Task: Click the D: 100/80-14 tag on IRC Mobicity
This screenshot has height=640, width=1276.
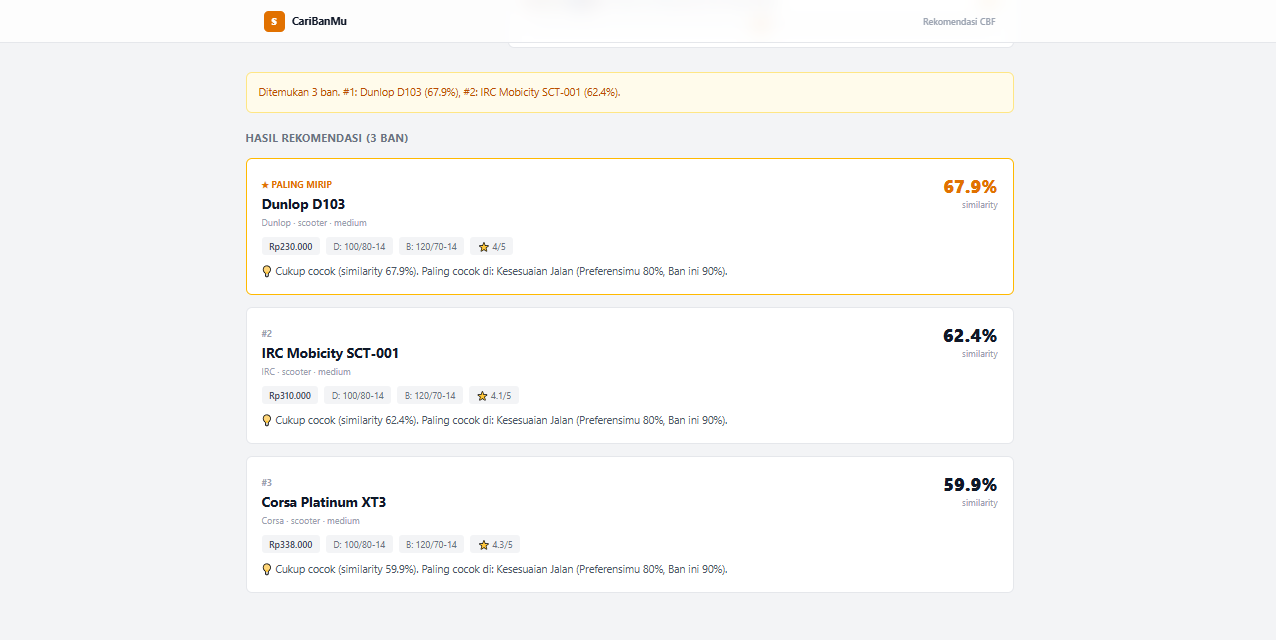Action: pyautogui.click(x=358, y=396)
